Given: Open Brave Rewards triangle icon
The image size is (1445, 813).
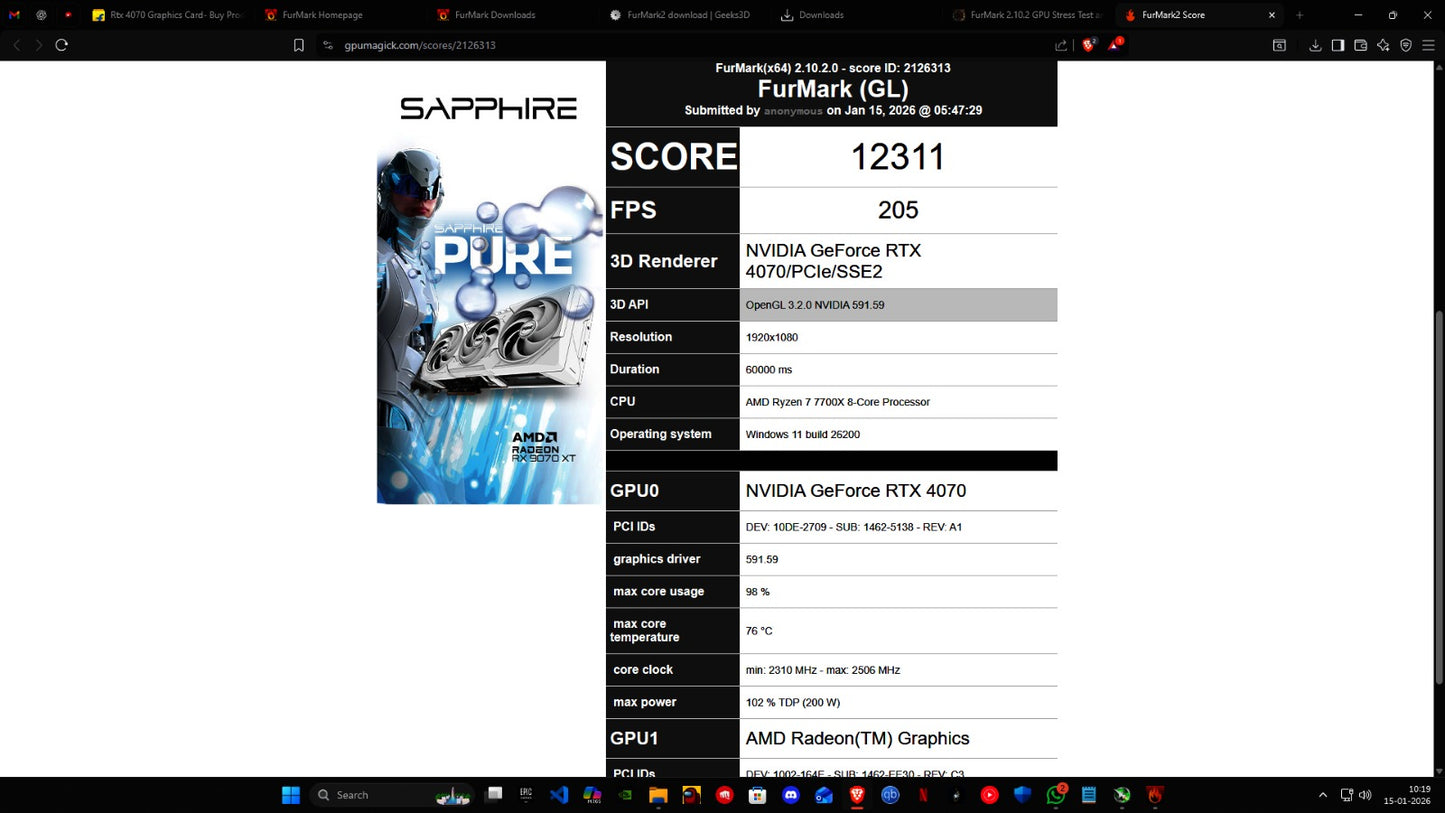Looking at the screenshot, I should click(1115, 45).
